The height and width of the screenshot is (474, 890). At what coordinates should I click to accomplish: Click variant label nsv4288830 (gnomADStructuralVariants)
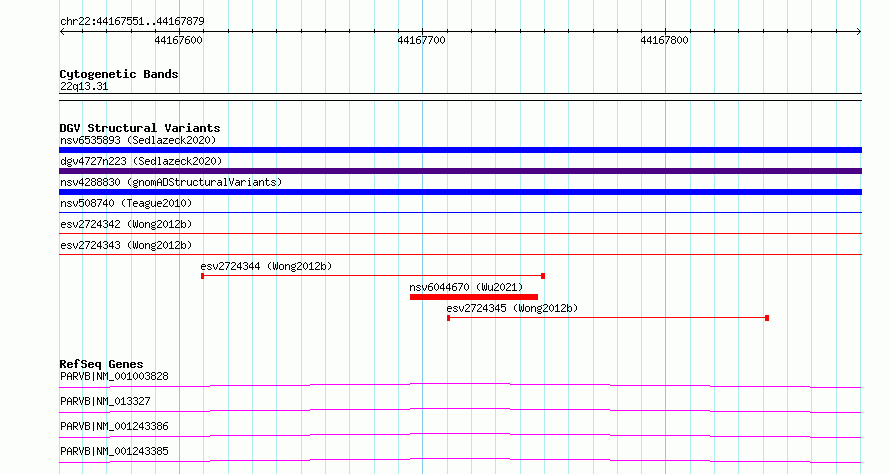click(x=171, y=182)
